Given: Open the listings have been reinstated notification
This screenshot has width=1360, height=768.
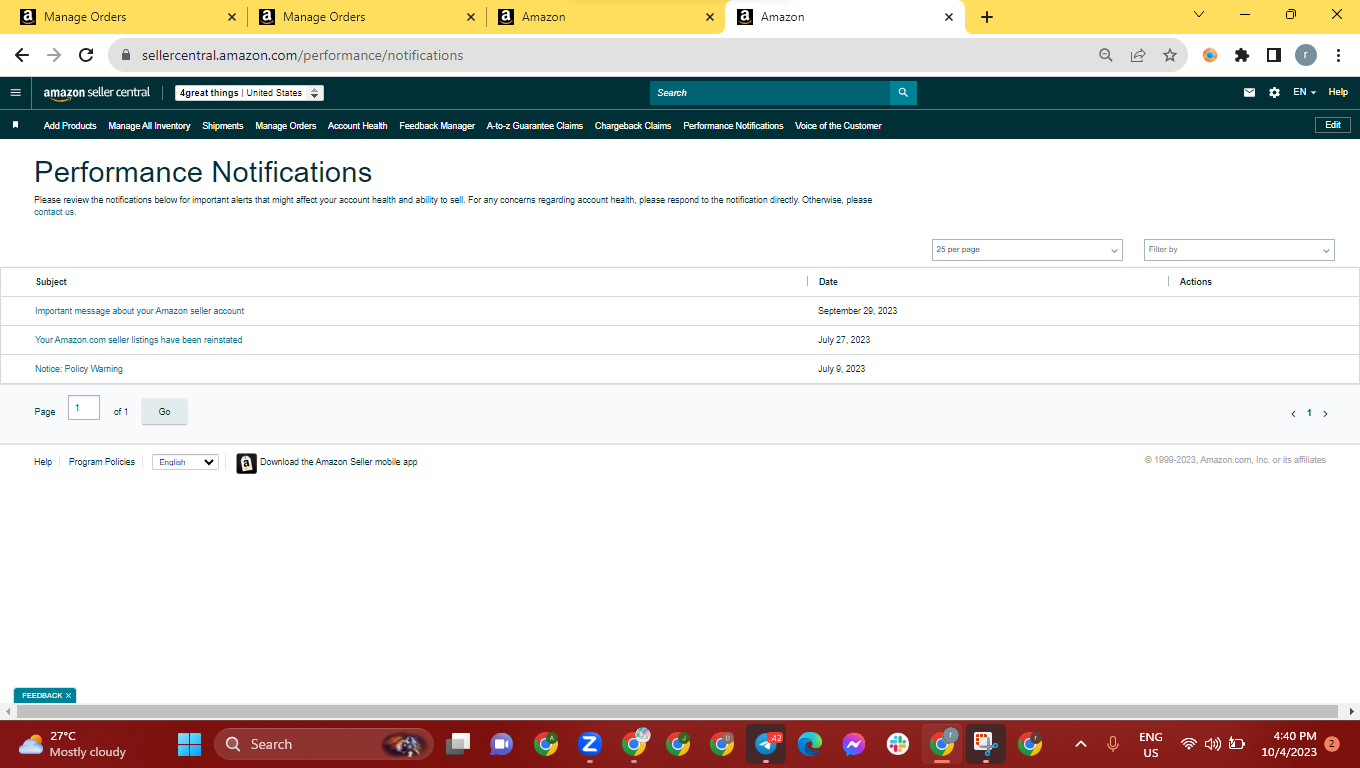Looking at the screenshot, I should click(x=138, y=340).
